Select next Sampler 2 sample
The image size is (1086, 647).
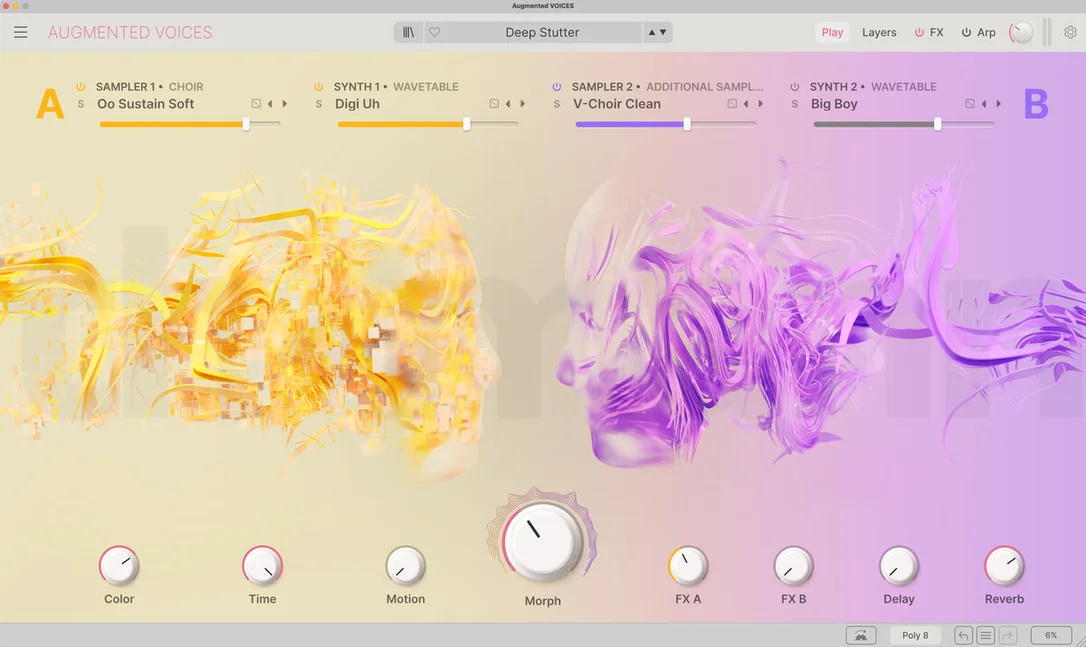tap(760, 104)
